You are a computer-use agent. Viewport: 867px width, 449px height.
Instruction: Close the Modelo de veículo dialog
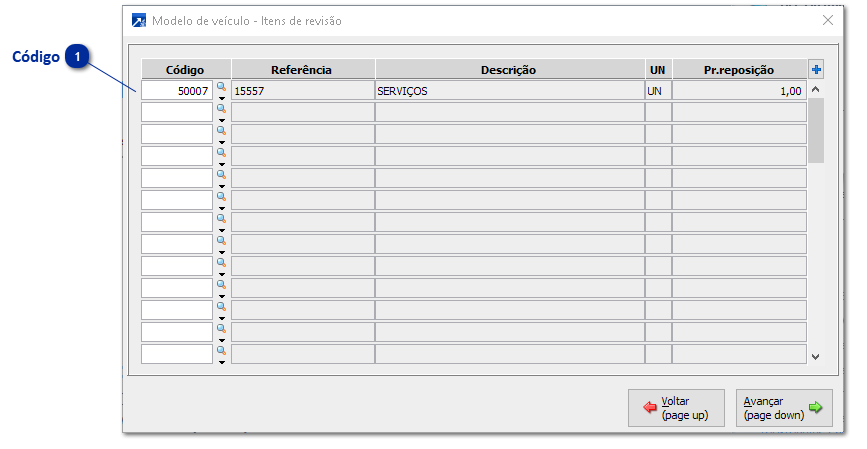(828, 20)
